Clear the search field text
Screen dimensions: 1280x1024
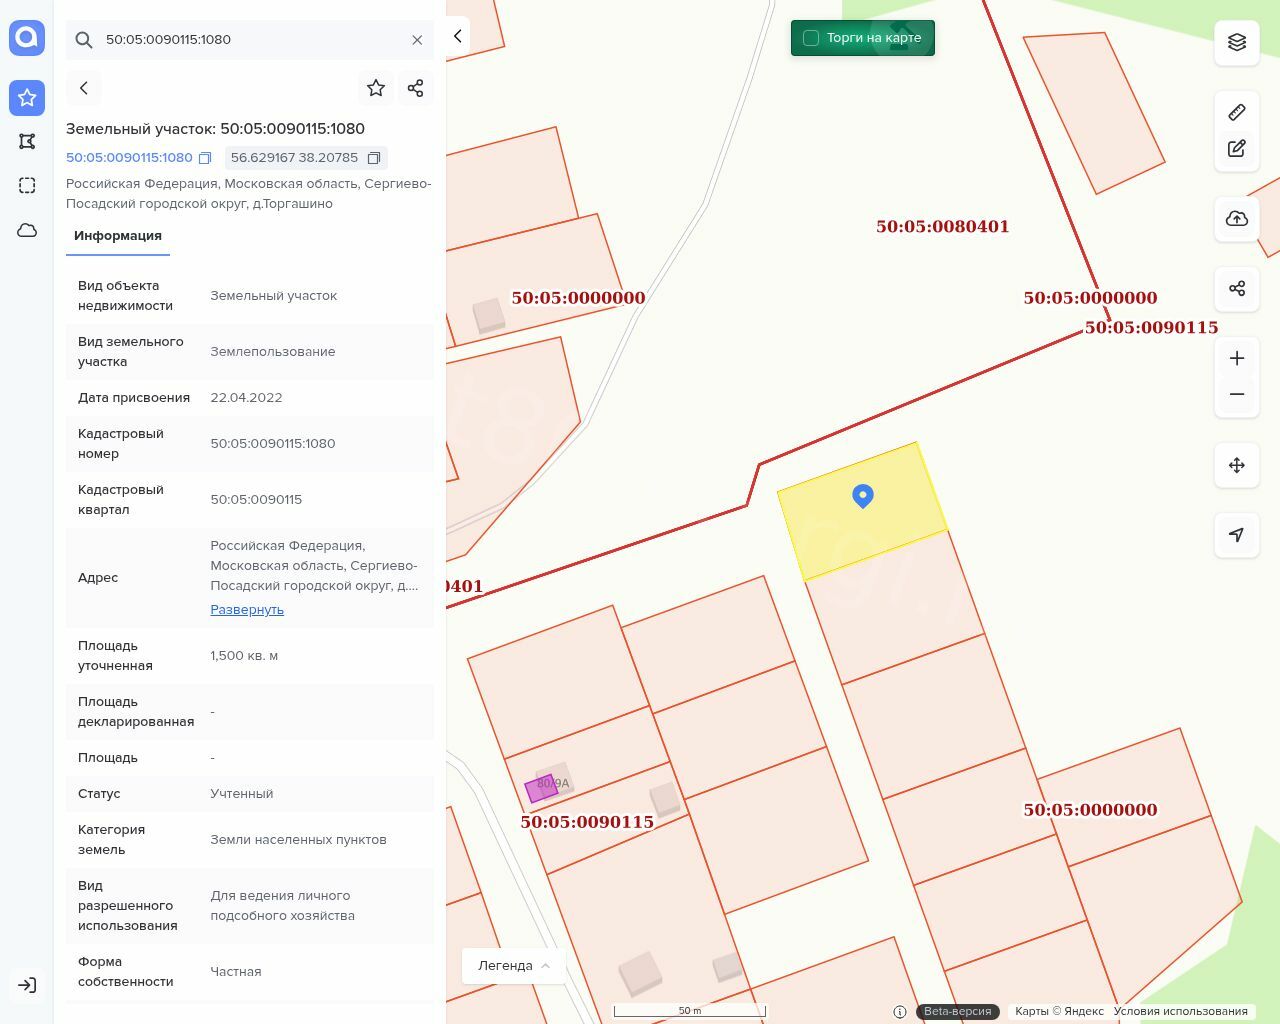417,40
